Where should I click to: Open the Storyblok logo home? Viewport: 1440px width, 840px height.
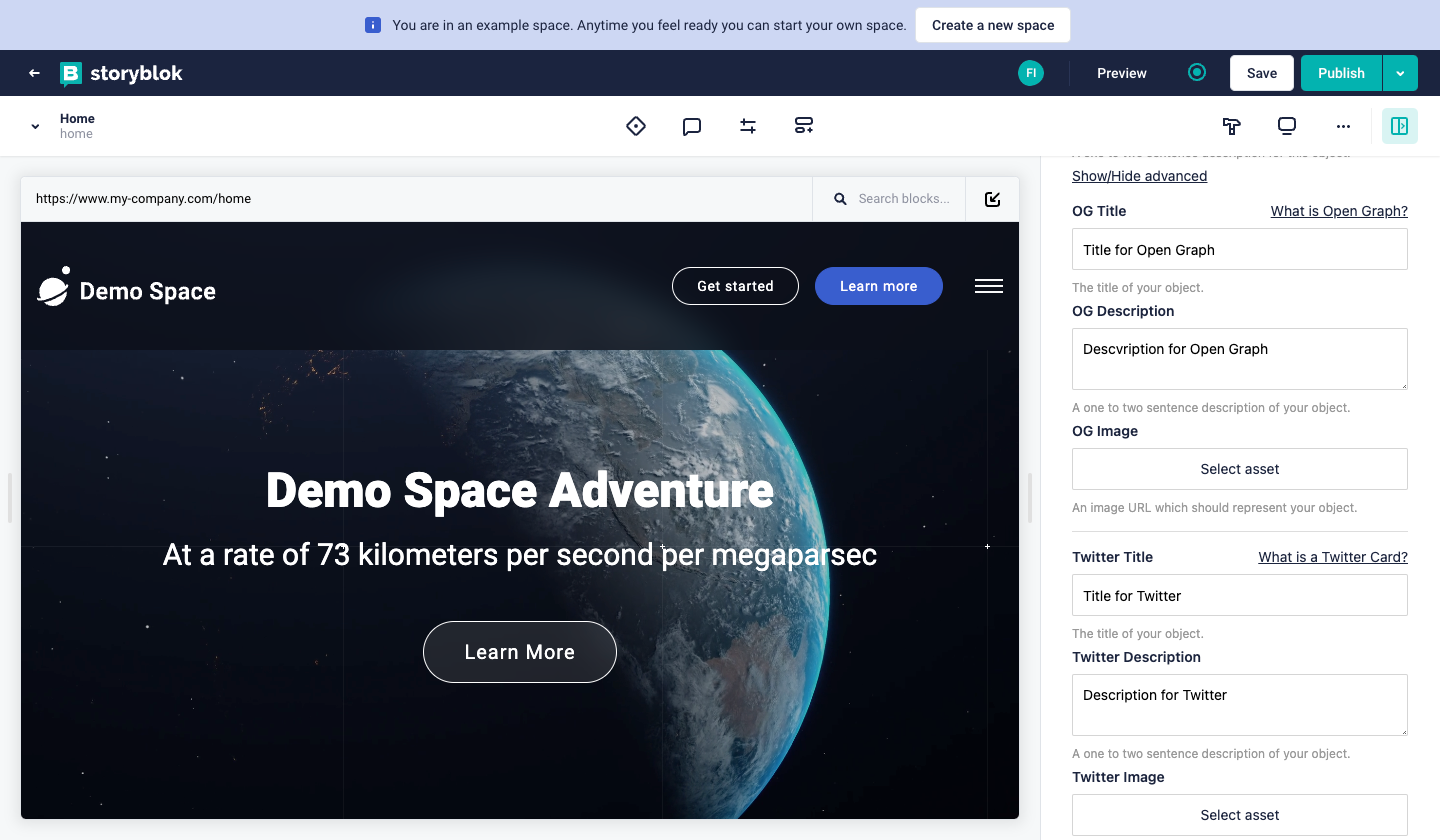coord(121,73)
